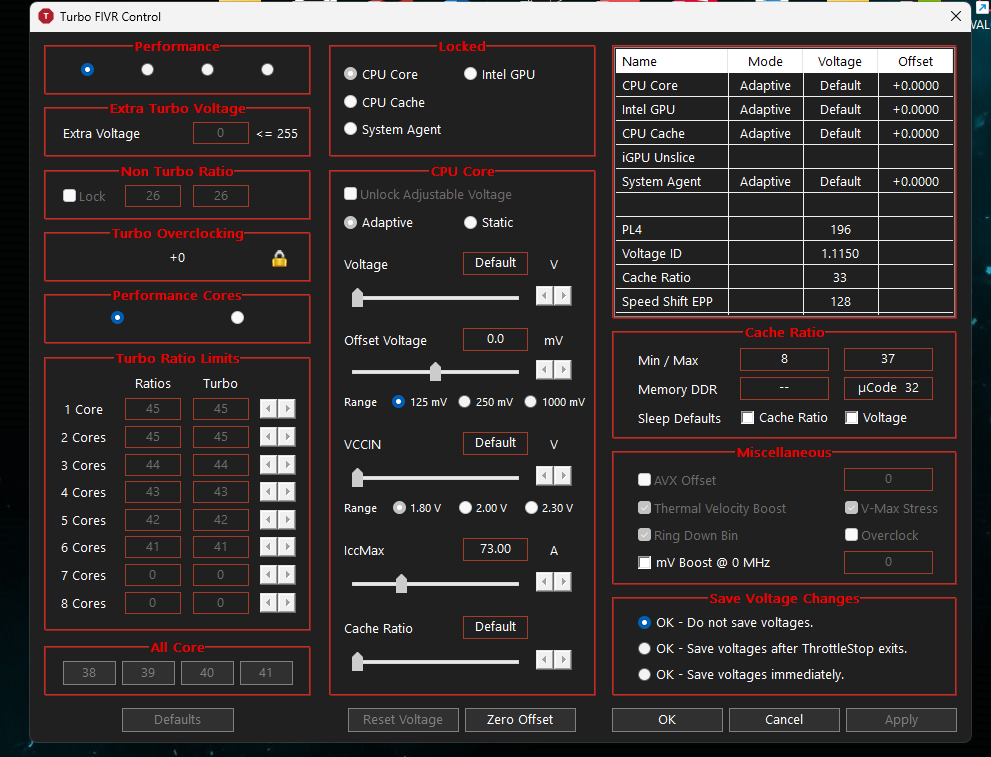Decrease the 7 Cores turbo ratio arrow
Screen dimensions: 991x757
coord(269,574)
